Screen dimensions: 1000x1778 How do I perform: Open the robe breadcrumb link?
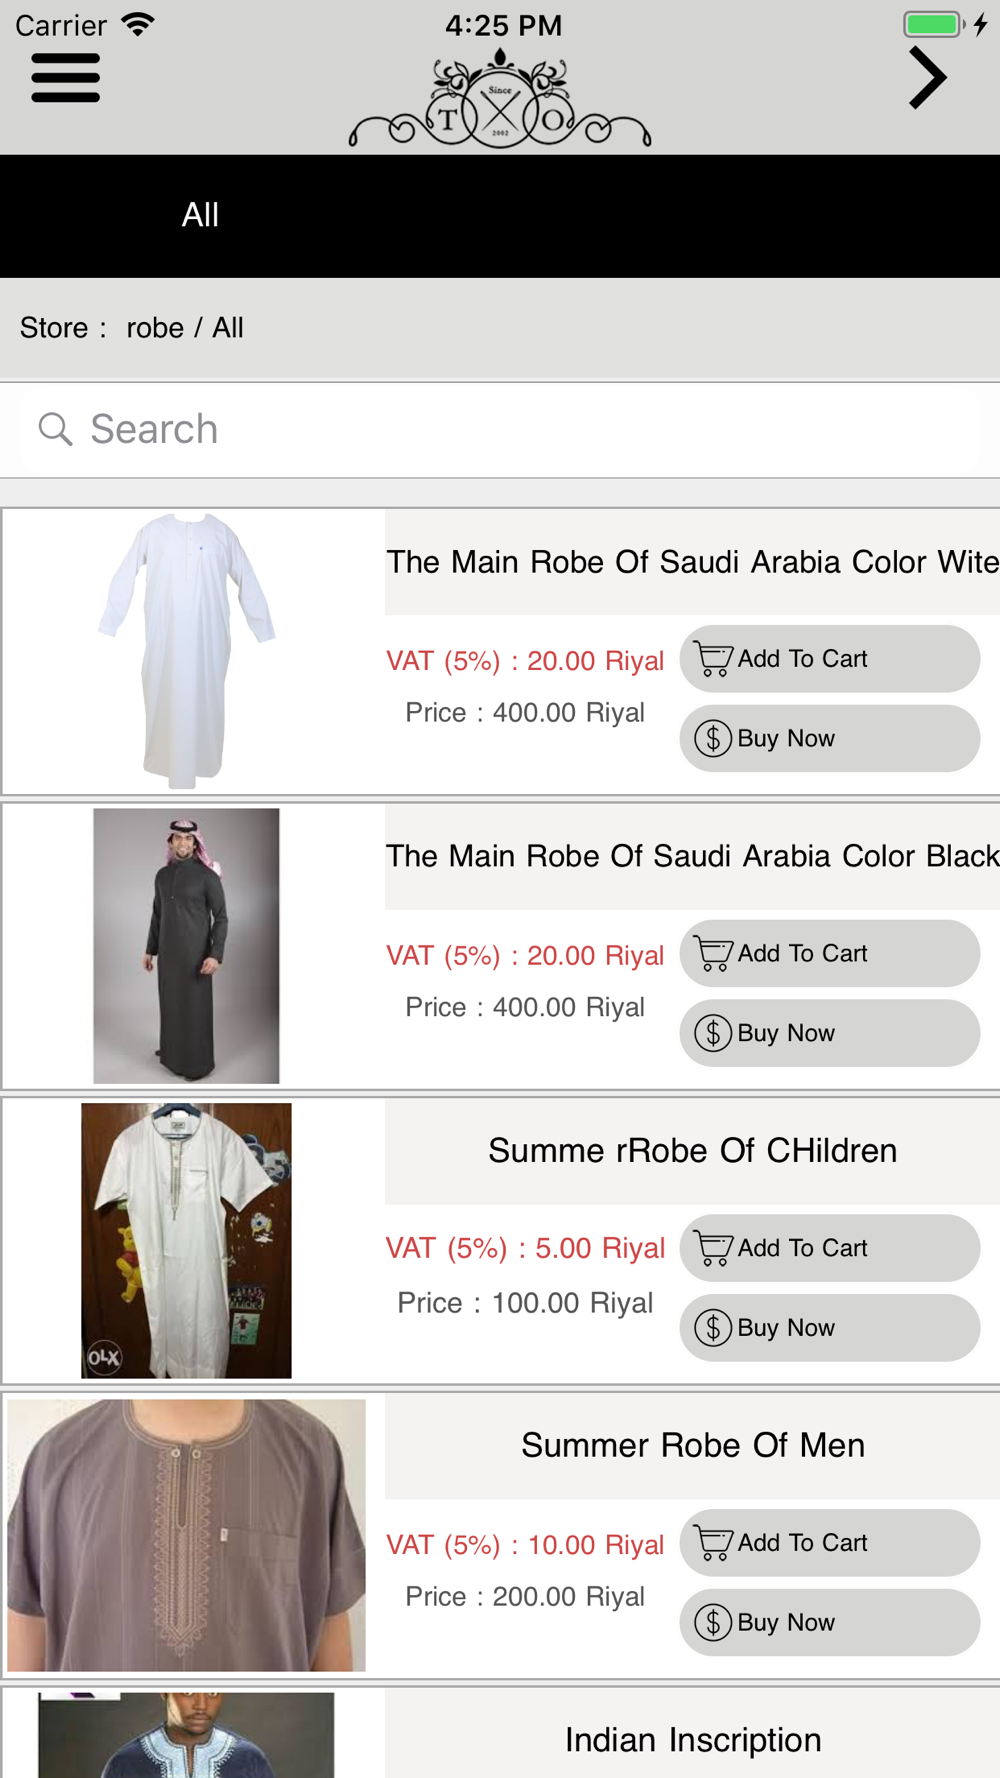pyautogui.click(x=155, y=328)
